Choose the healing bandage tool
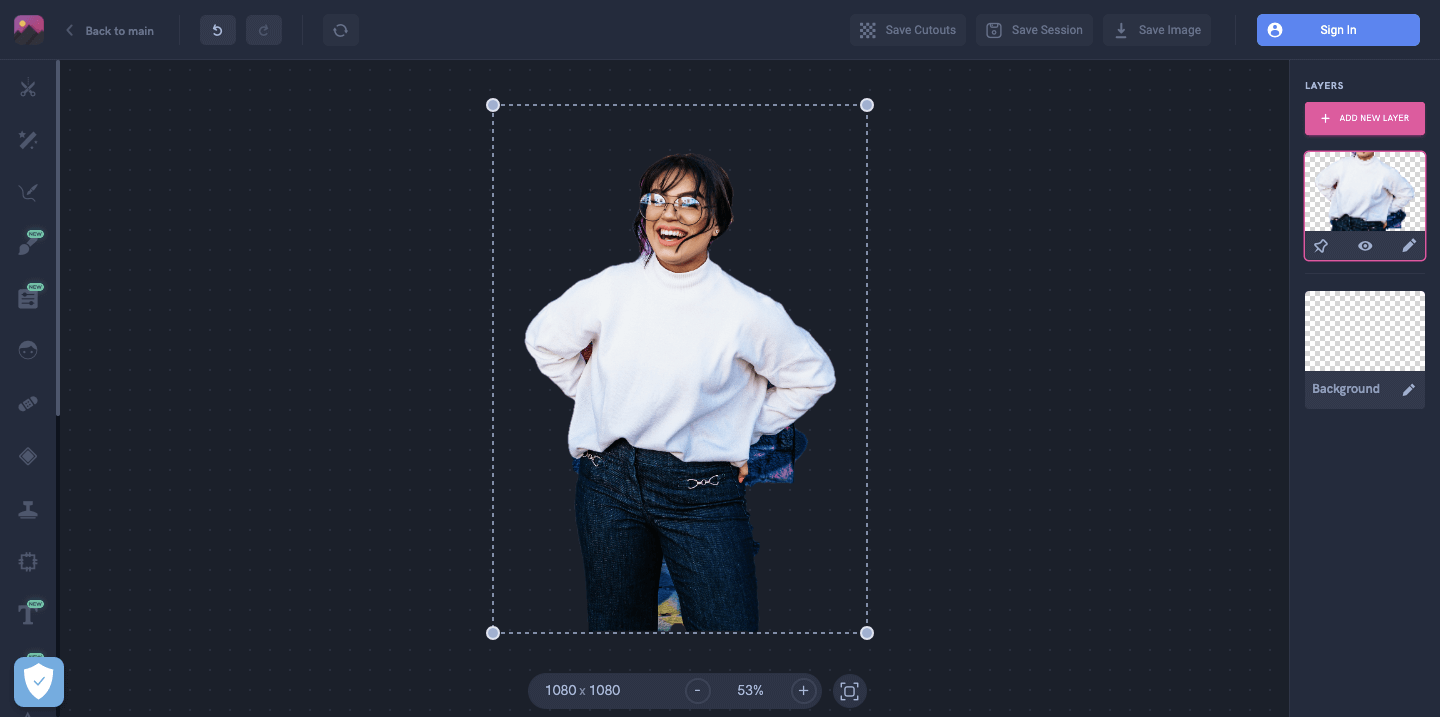The width and height of the screenshot is (1440, 717). point(28,403)
